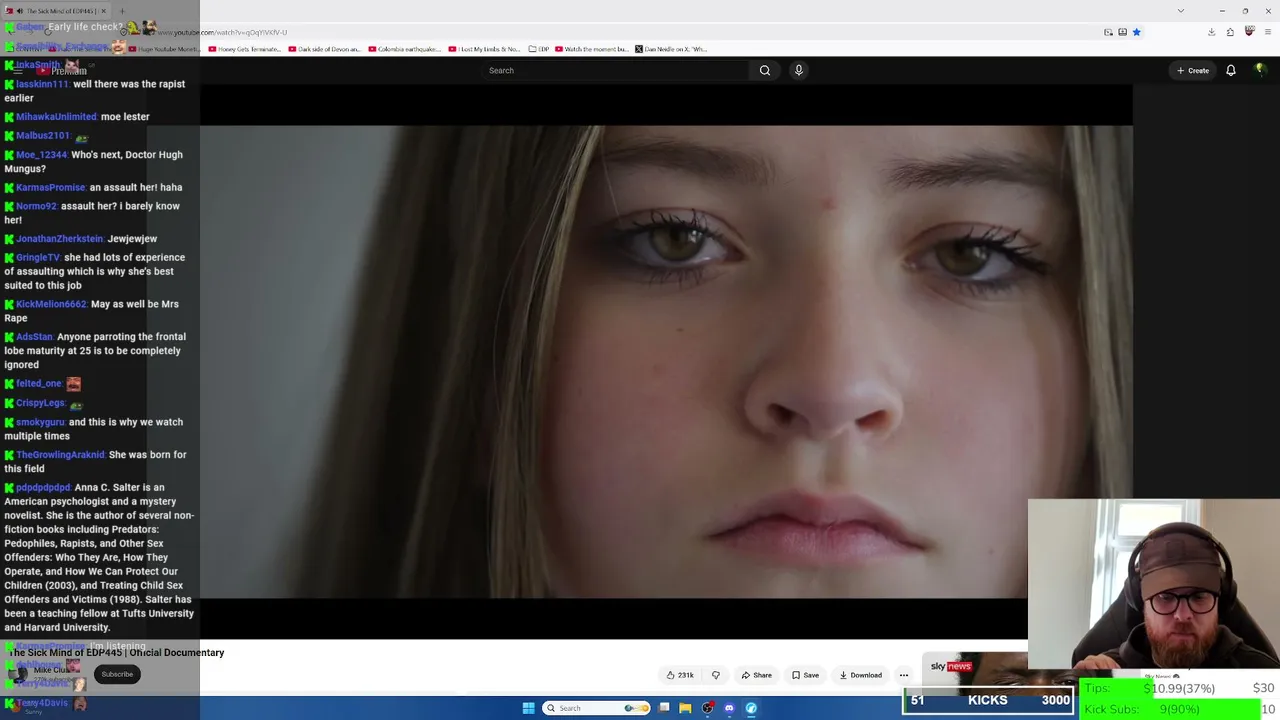Subscribe to the Mike Clum channel
The image size is (1280, 720).
[117, 674]
